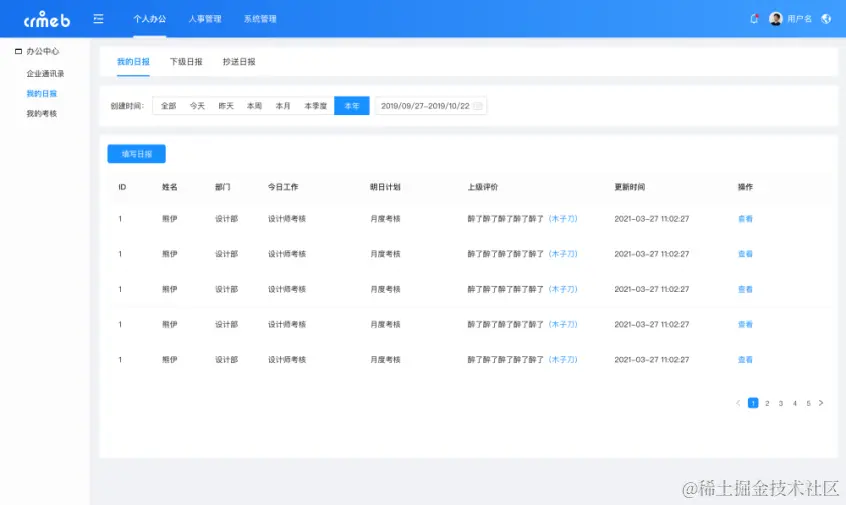This screenshot has width=846, height=505.
Task: Open the calendar icon in date range field
Action: tap(477, 106)
